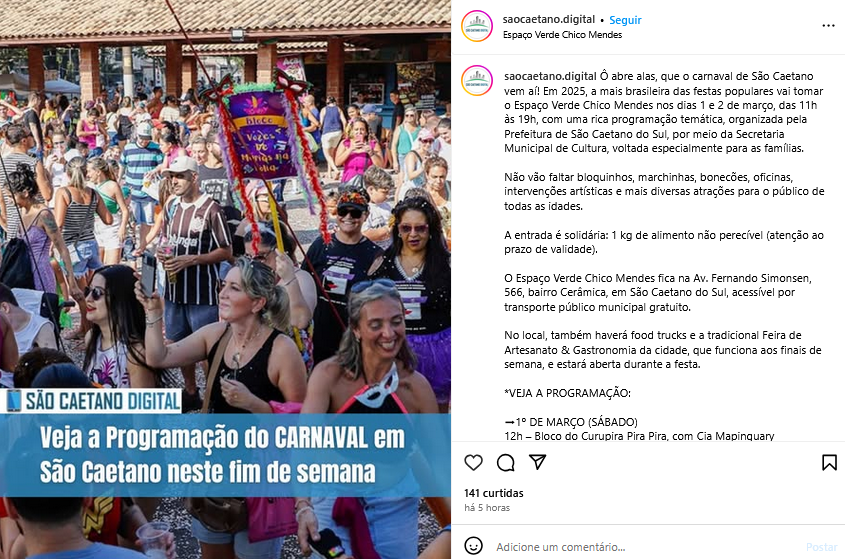
Task: Follow the account via Seguir
Action: [x=625, y=20]
